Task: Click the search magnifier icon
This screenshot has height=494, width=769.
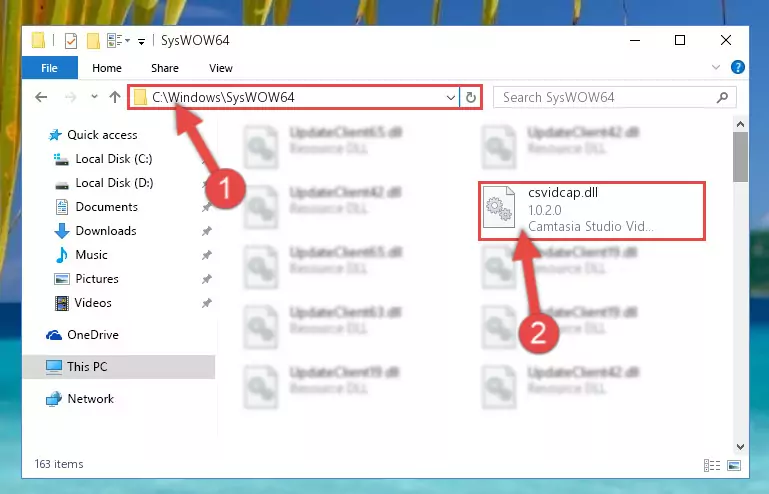Action: click(x=722, y=98)
